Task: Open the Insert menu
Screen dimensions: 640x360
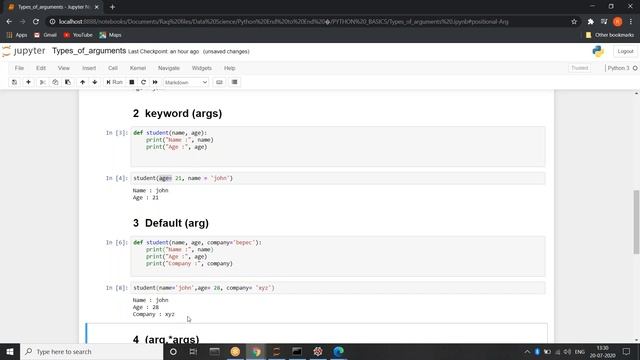Action: pyautogui.click(x=89, y=68)
